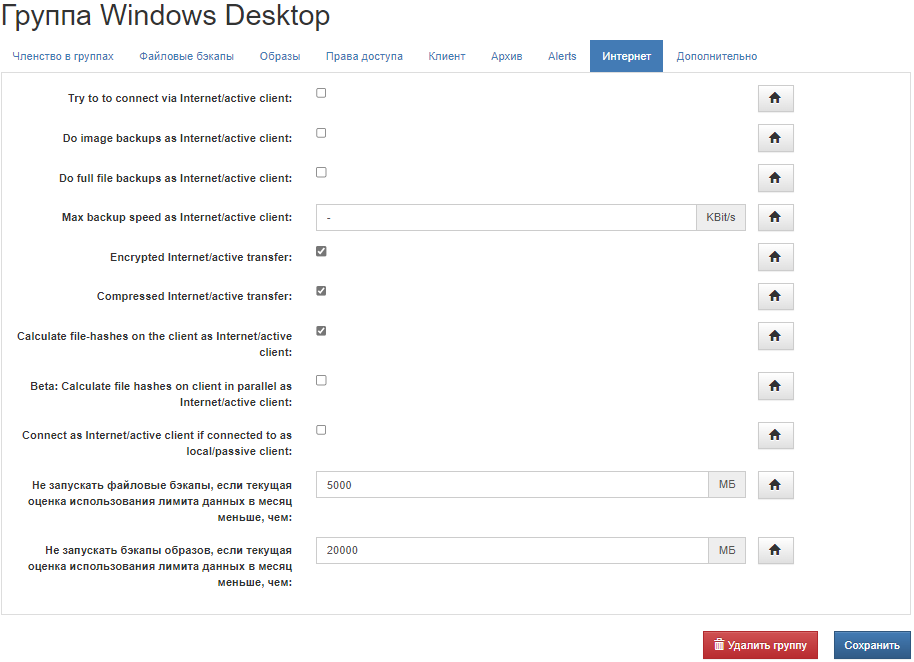Enable Do full file backups as Internet/active client
This screenshot has height=662, width=914.
coord(321,172)
